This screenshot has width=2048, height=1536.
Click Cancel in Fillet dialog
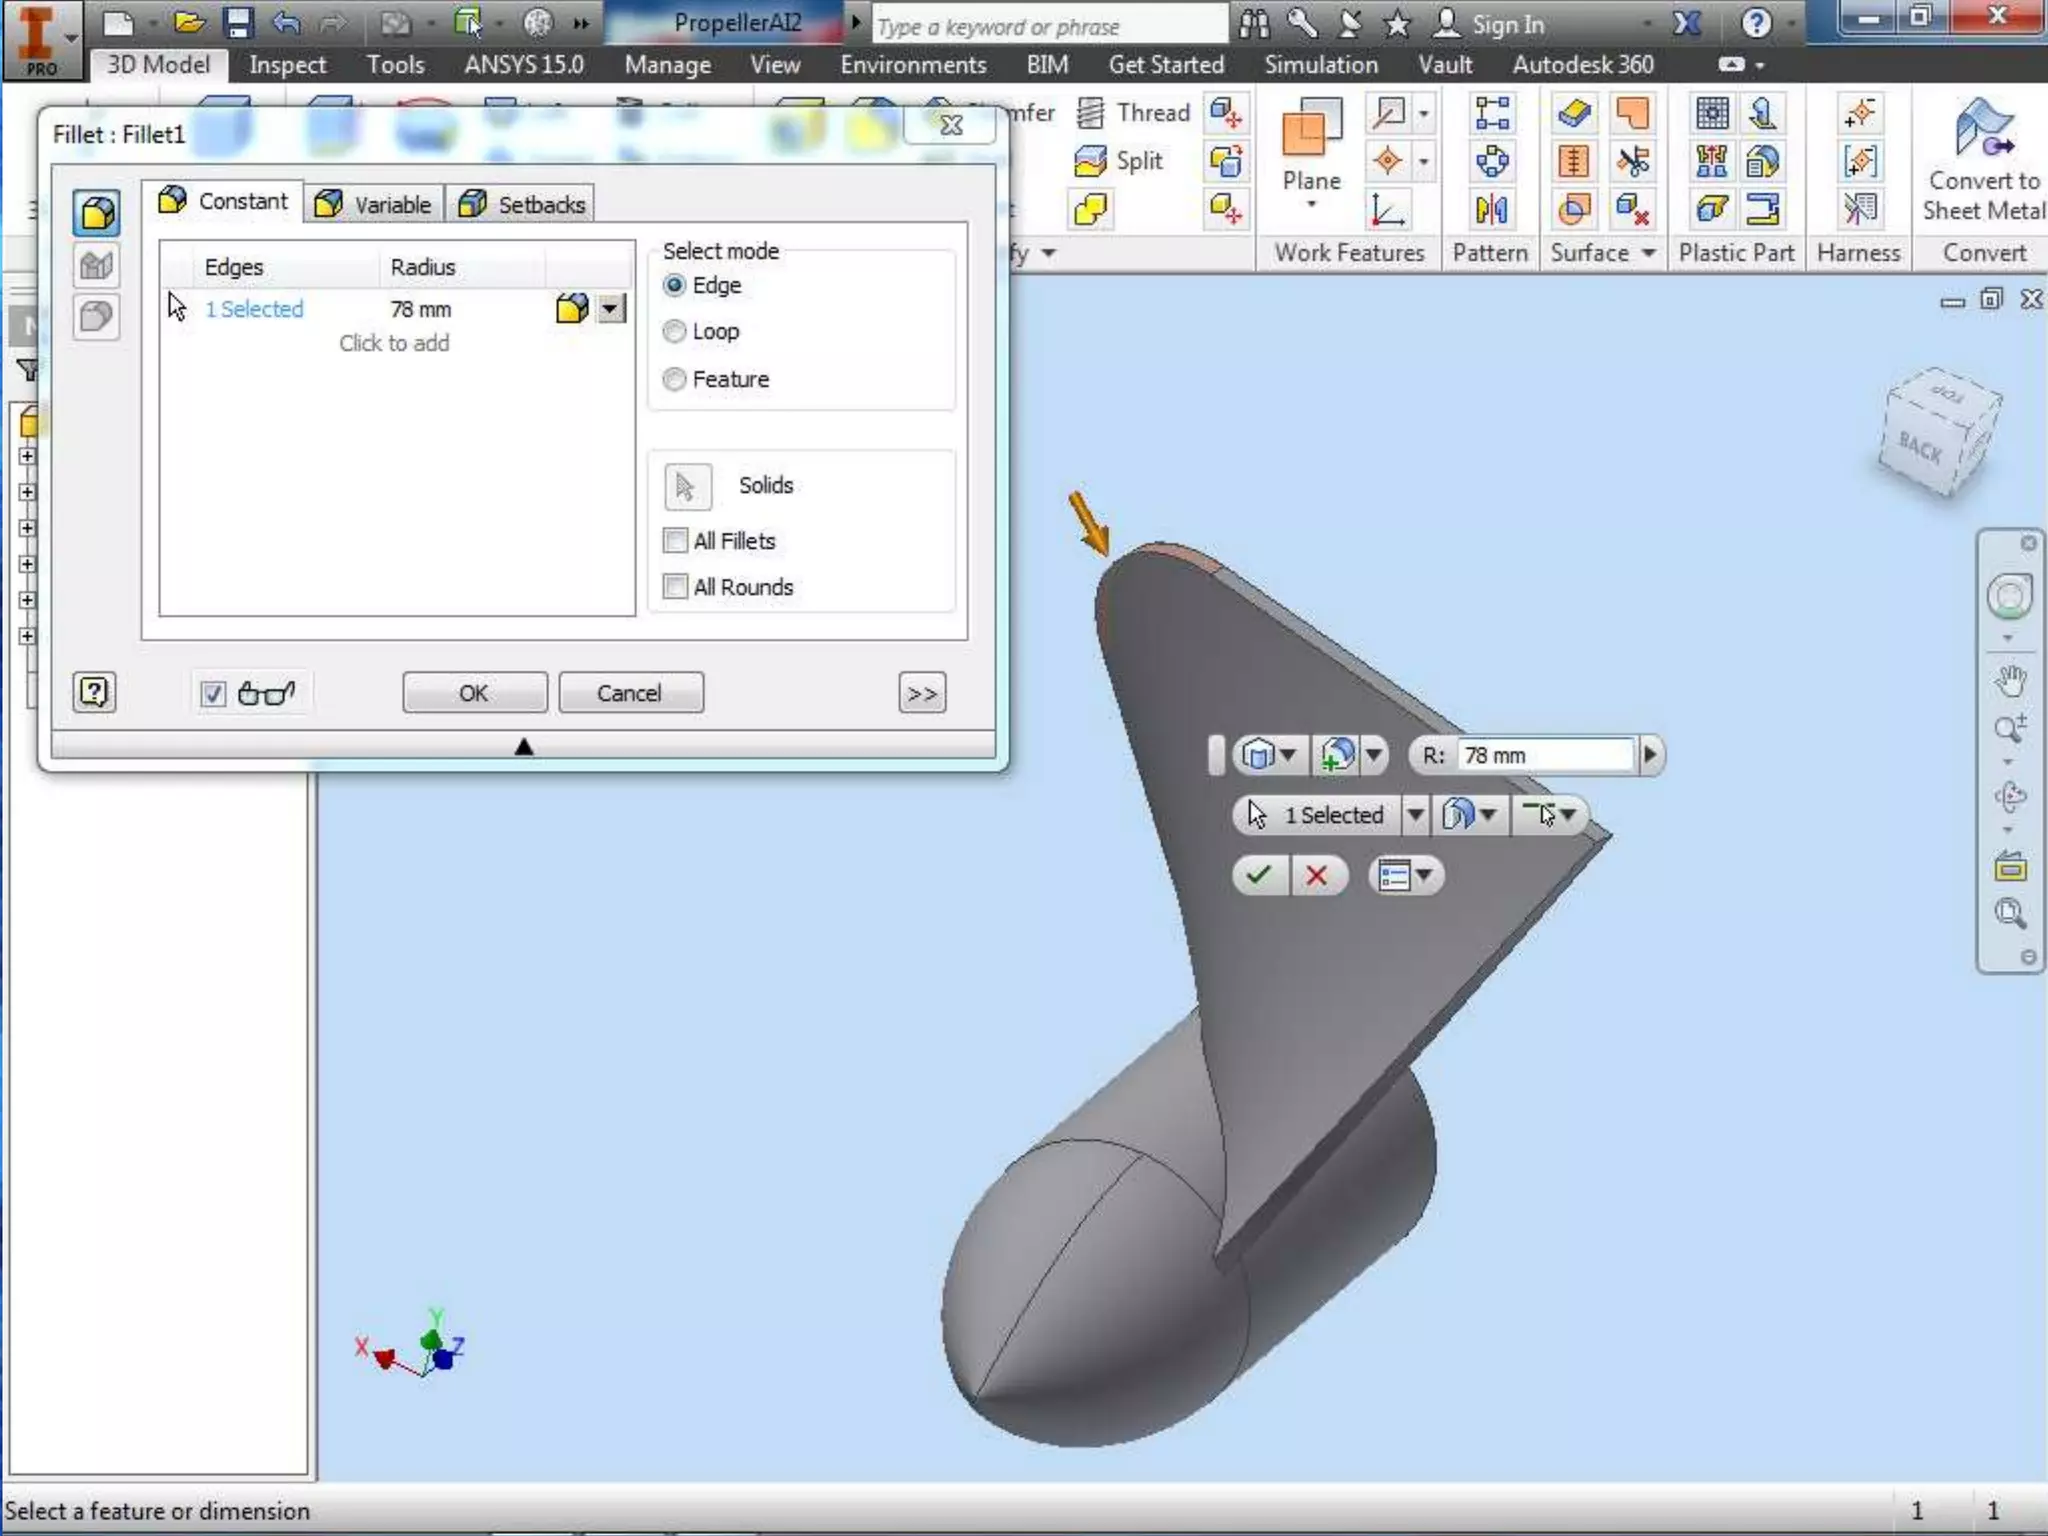[x=630, y=693]
